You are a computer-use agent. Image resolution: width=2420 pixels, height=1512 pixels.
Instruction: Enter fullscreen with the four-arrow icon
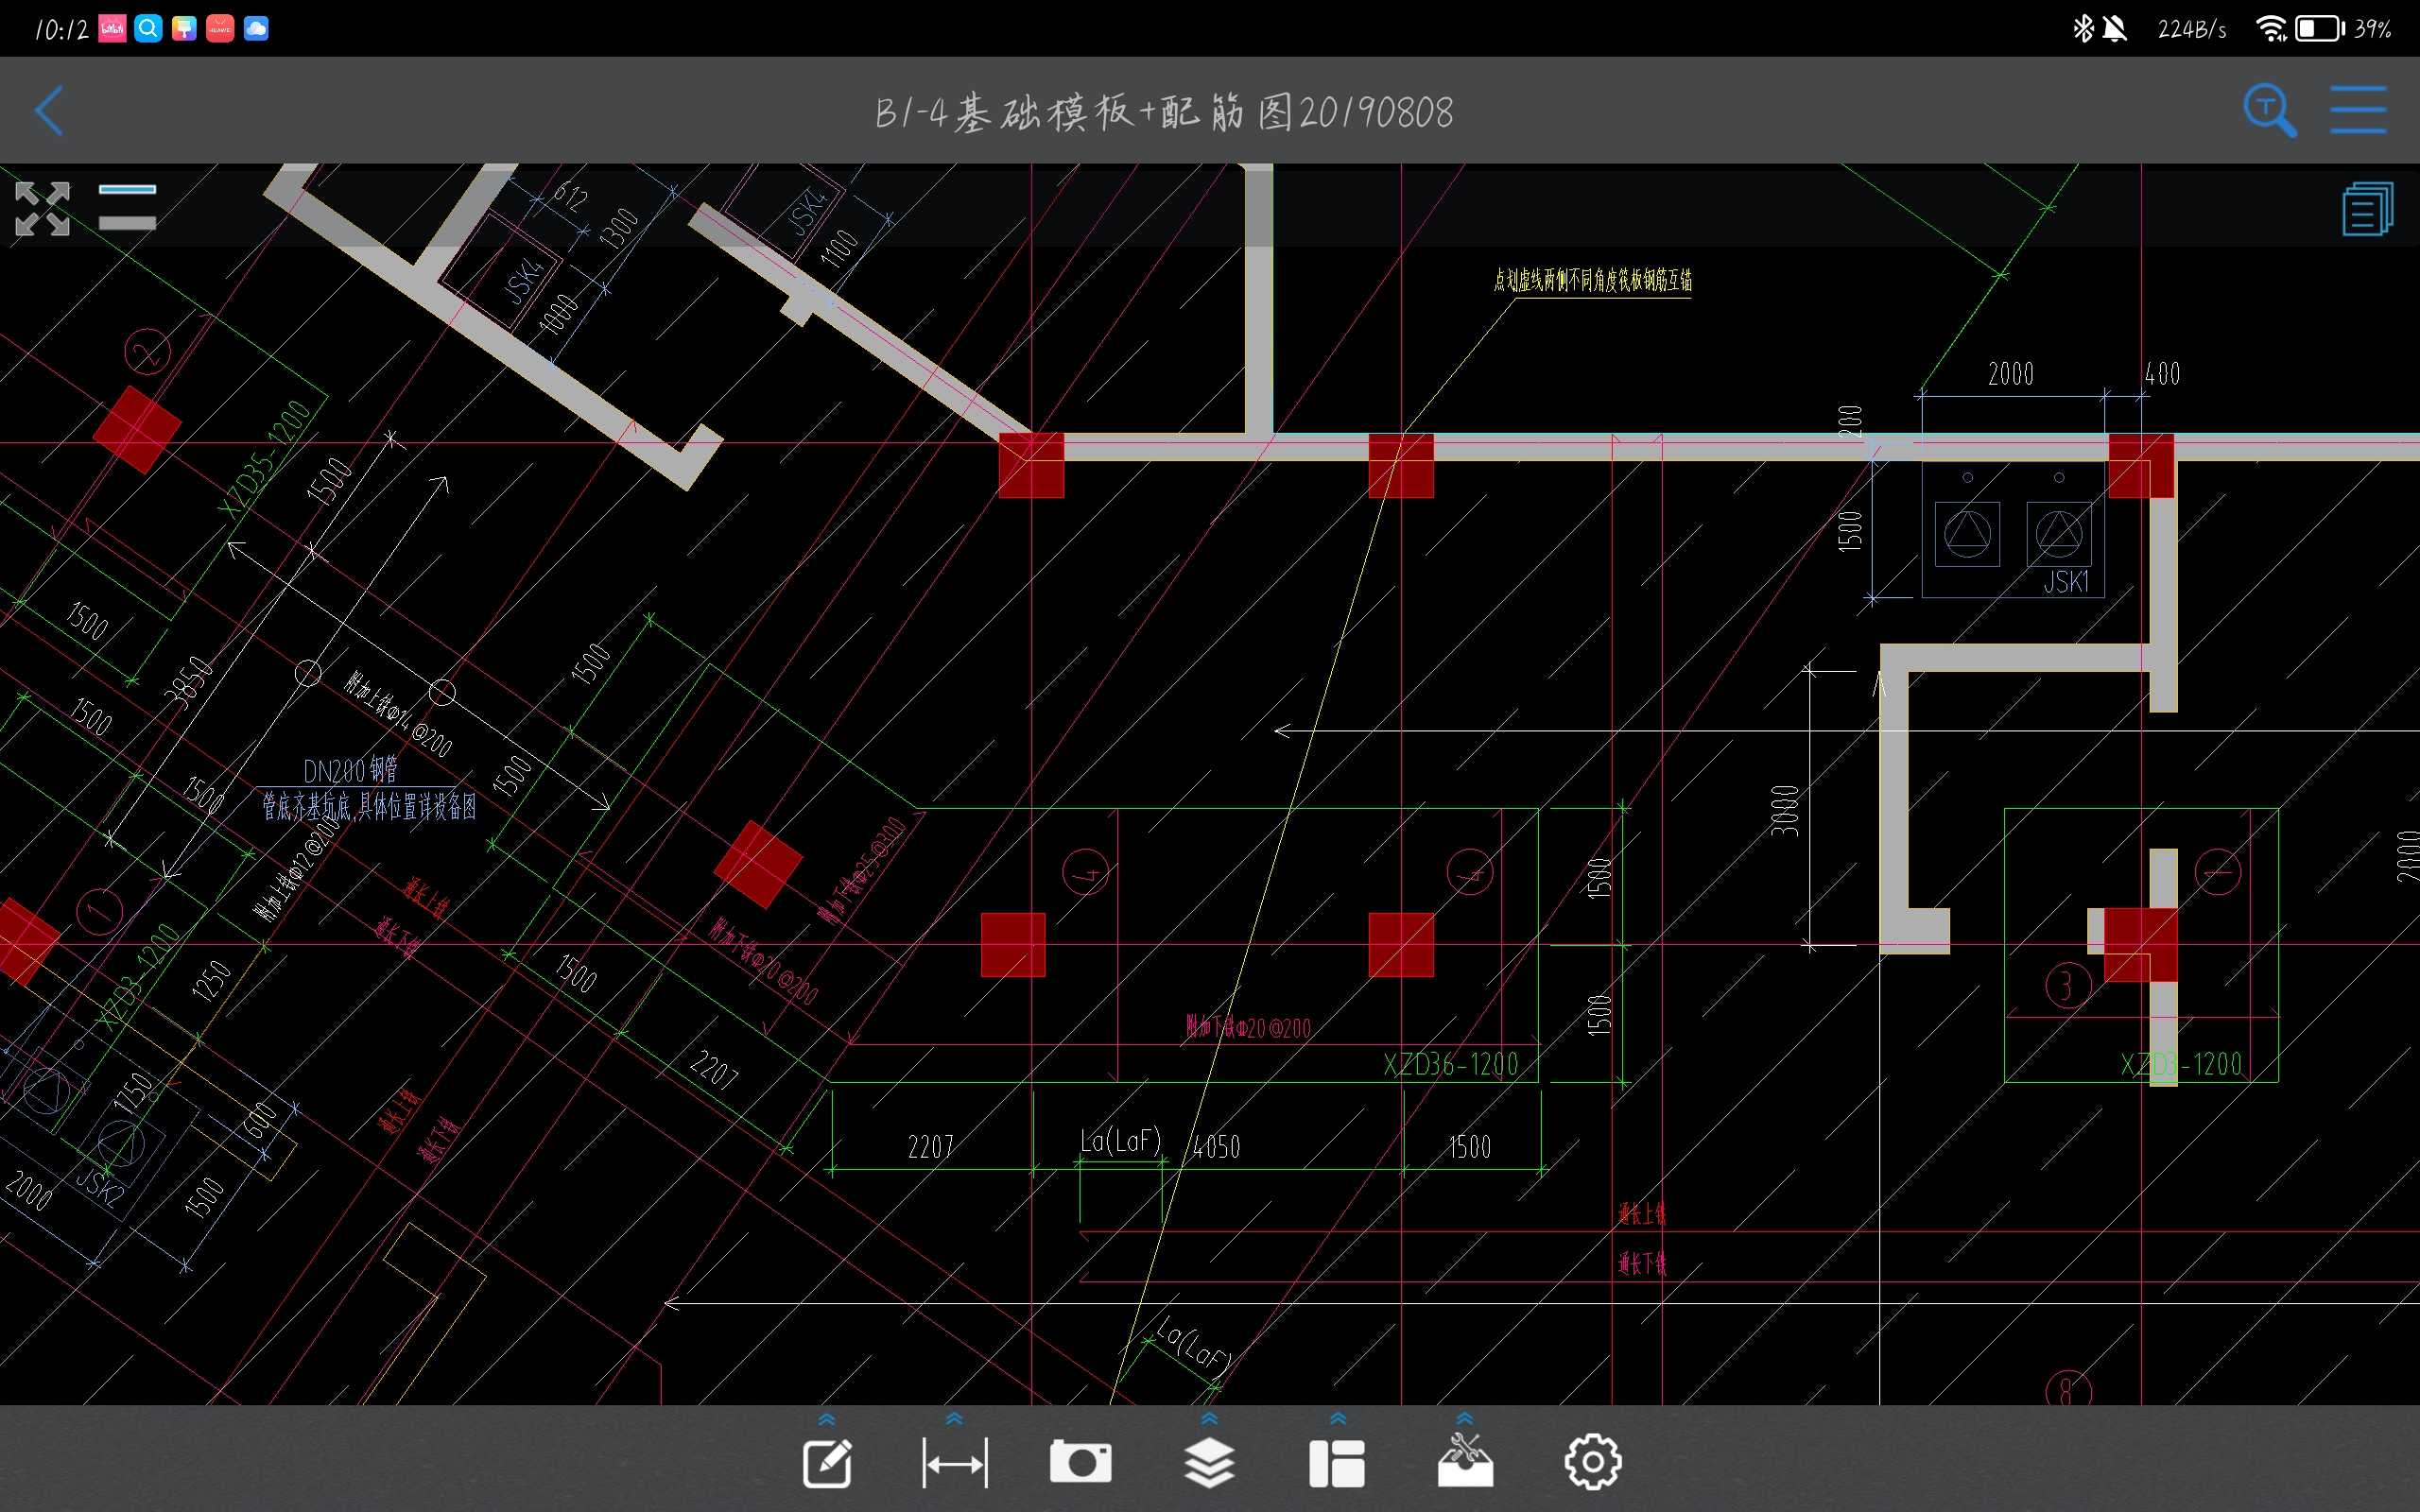(x=42, y=209)
